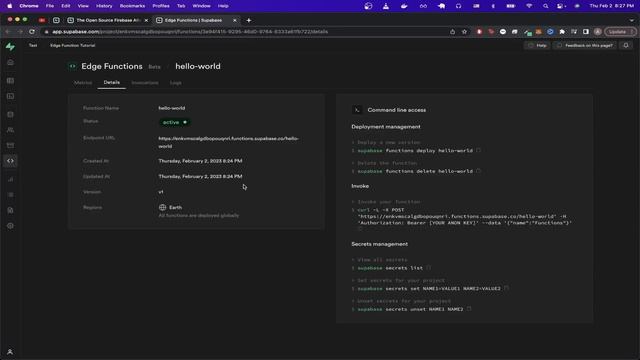Screen dimensions: 640x360
Task: Open the notifications bell icon
Action: click(626, 45)
